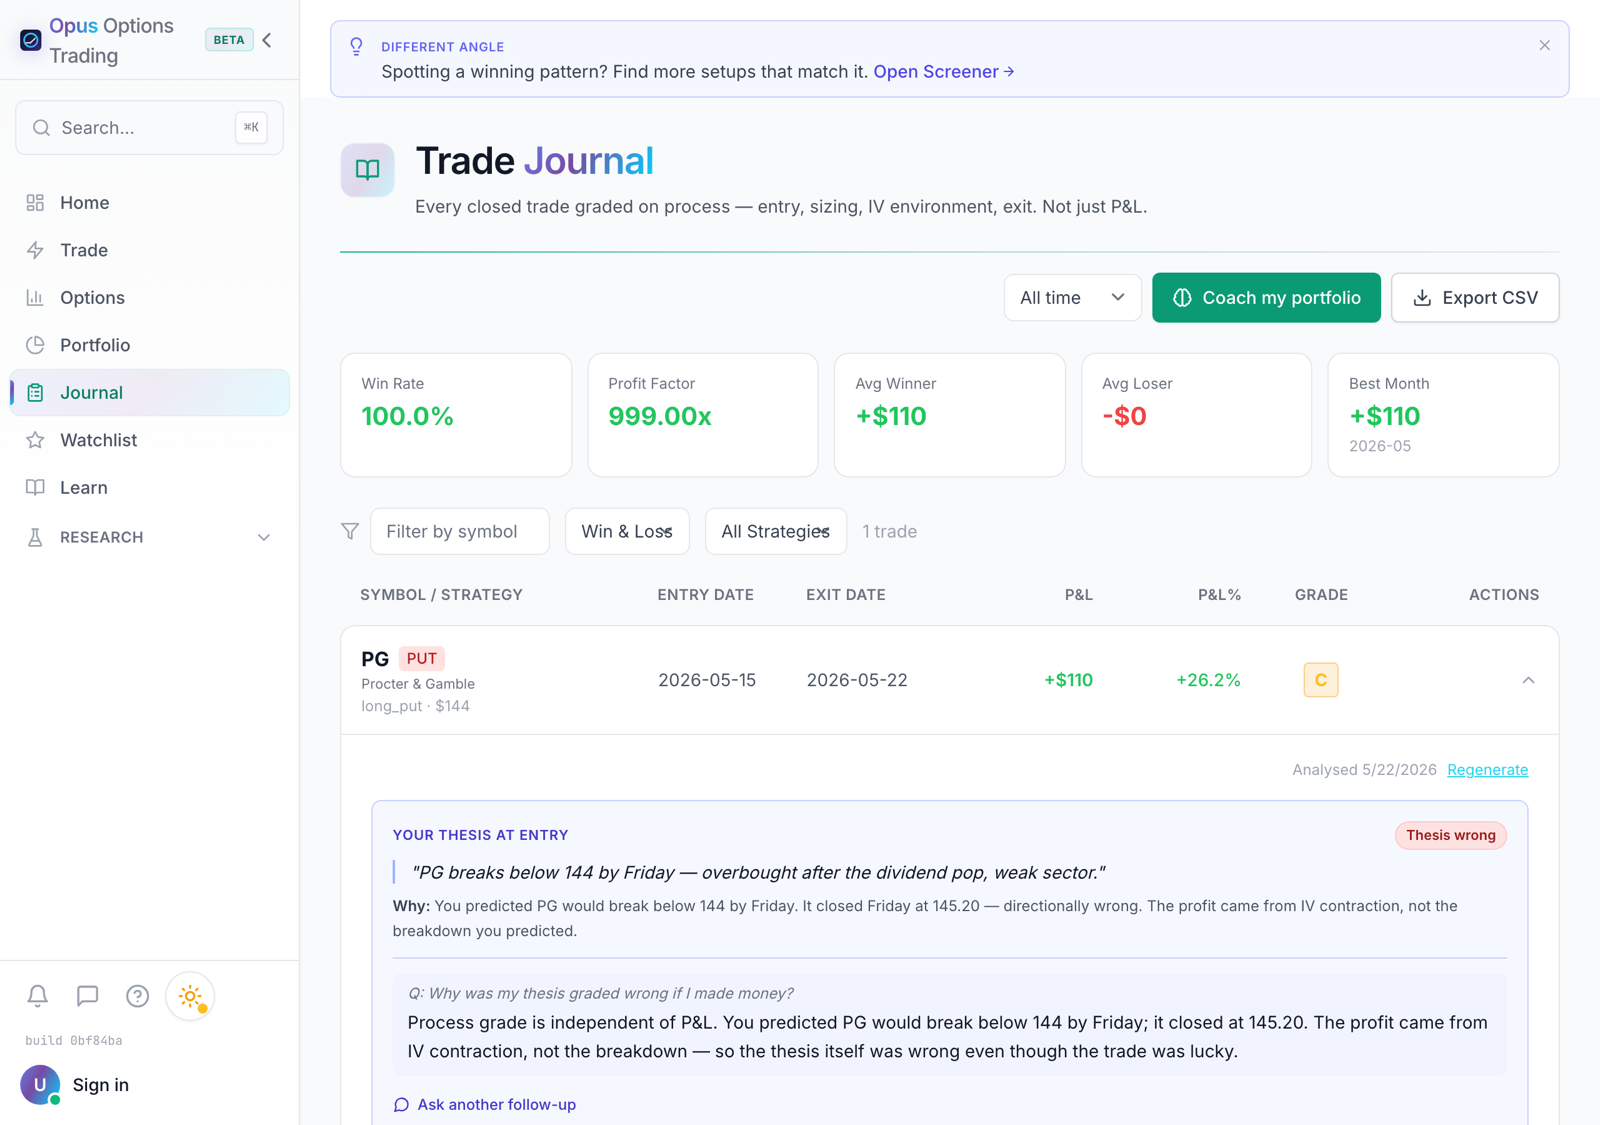Collapse the sidebar with the chevron

[x=267, y=40]
